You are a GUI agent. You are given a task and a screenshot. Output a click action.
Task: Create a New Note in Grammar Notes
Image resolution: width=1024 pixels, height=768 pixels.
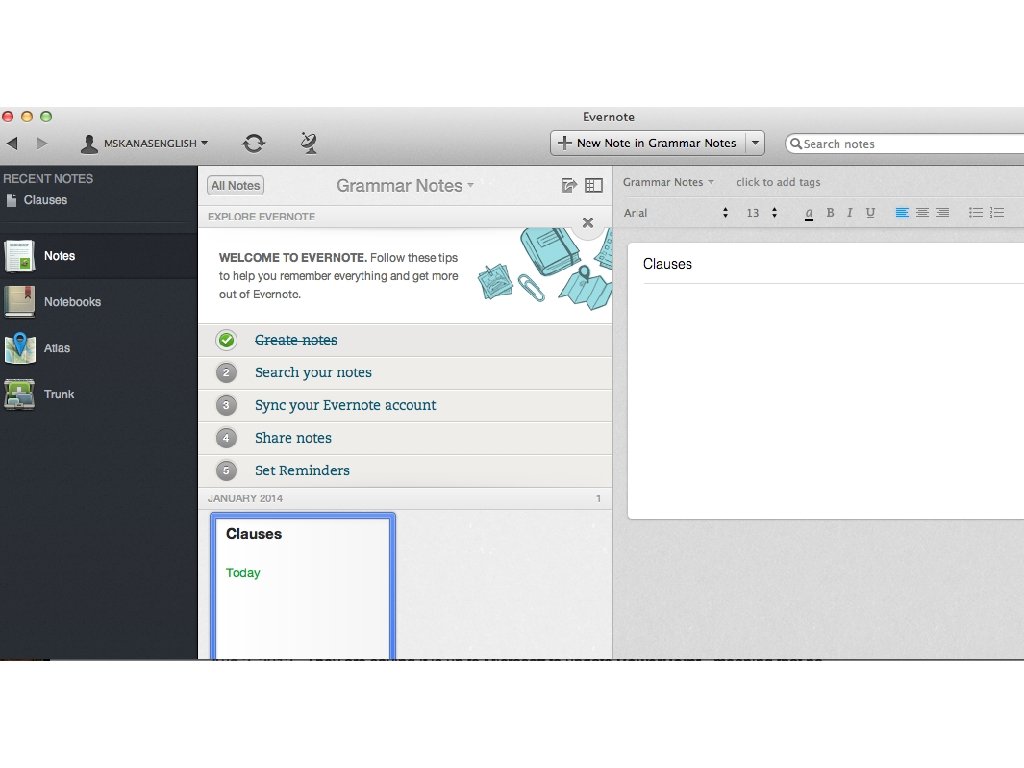(x=648, y=143)
